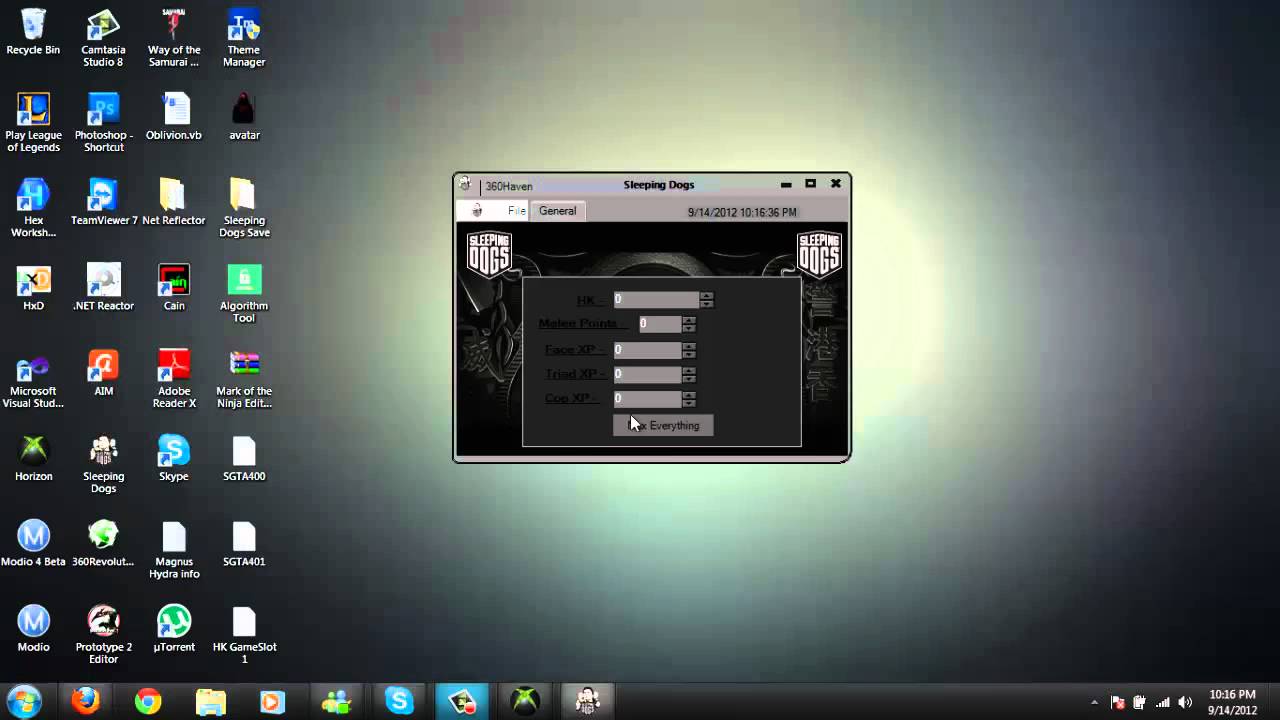Screen dimensions: 1280x720
Task: Increase Melee Points with up arrow
Action: pyautogui.click(x=688, y=320)
